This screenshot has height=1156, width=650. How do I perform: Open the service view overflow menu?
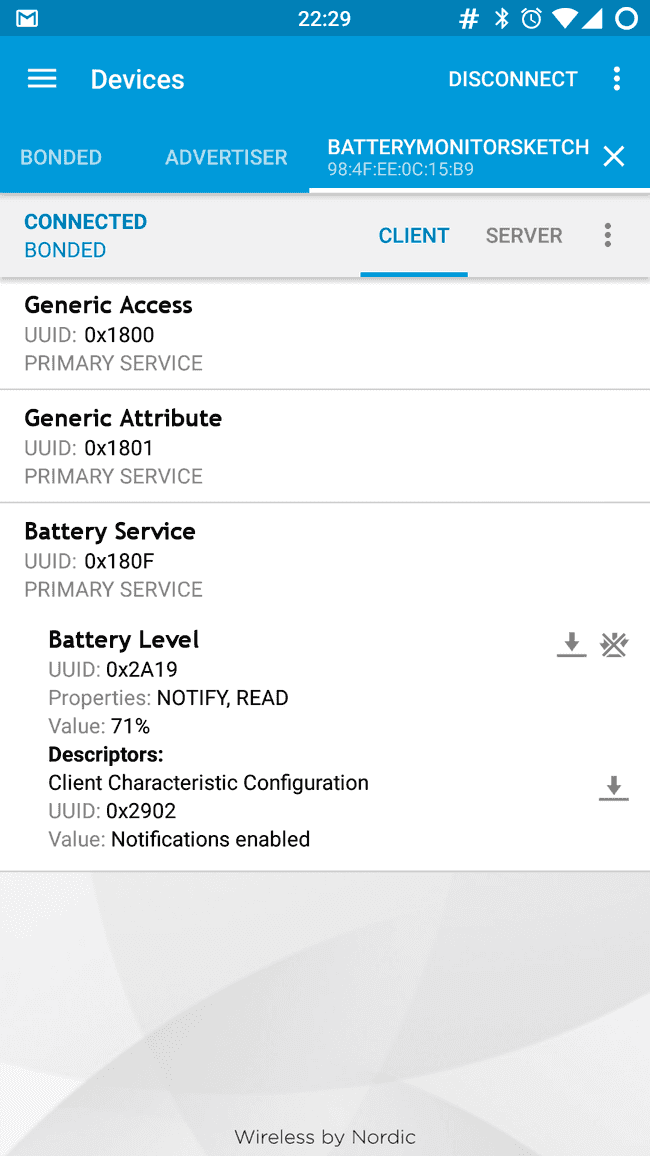[607, 235]
